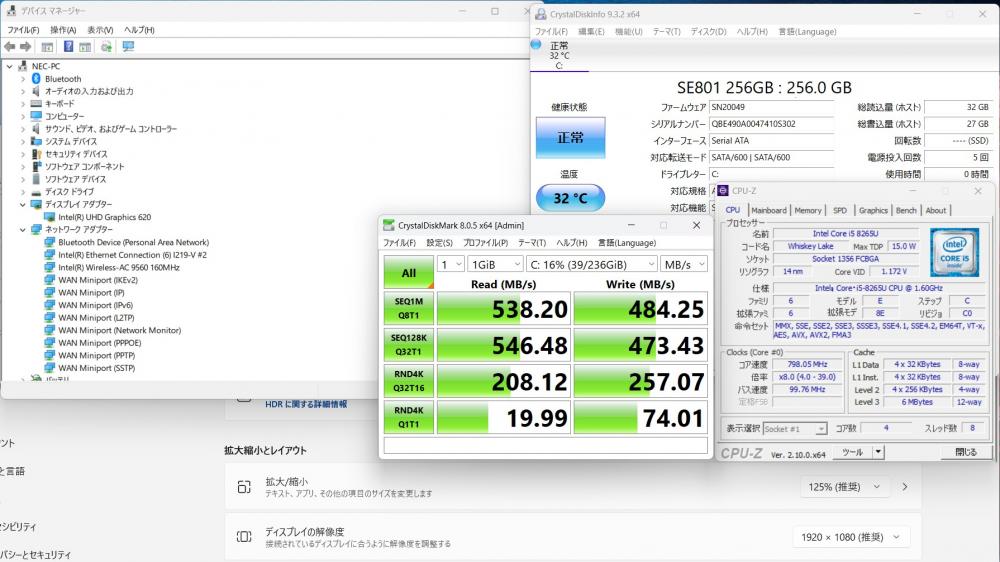Click the disk C: status orb in CrystalDiskInfo
The height and width of the screenshot is (562, 1000).
pos(536,45)
